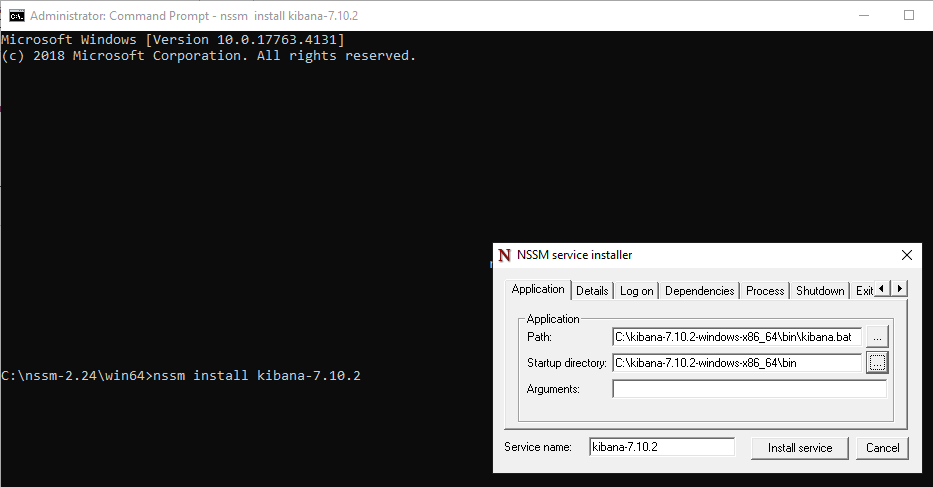The height and width of the screenshot is (487, 933).
Task: Click the NSSM logo icon in the dialog title
Action: [x=504, y=255]
